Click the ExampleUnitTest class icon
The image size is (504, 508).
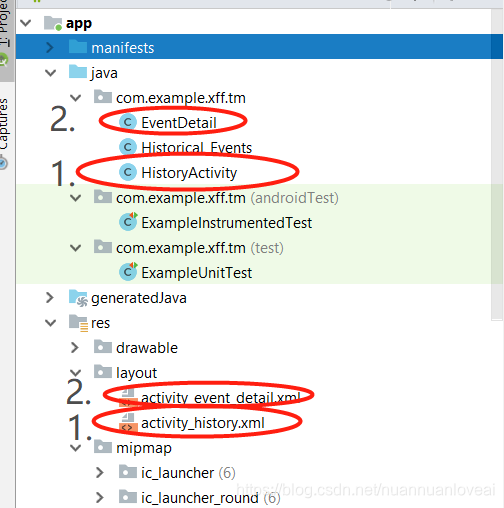pos(128,271)
